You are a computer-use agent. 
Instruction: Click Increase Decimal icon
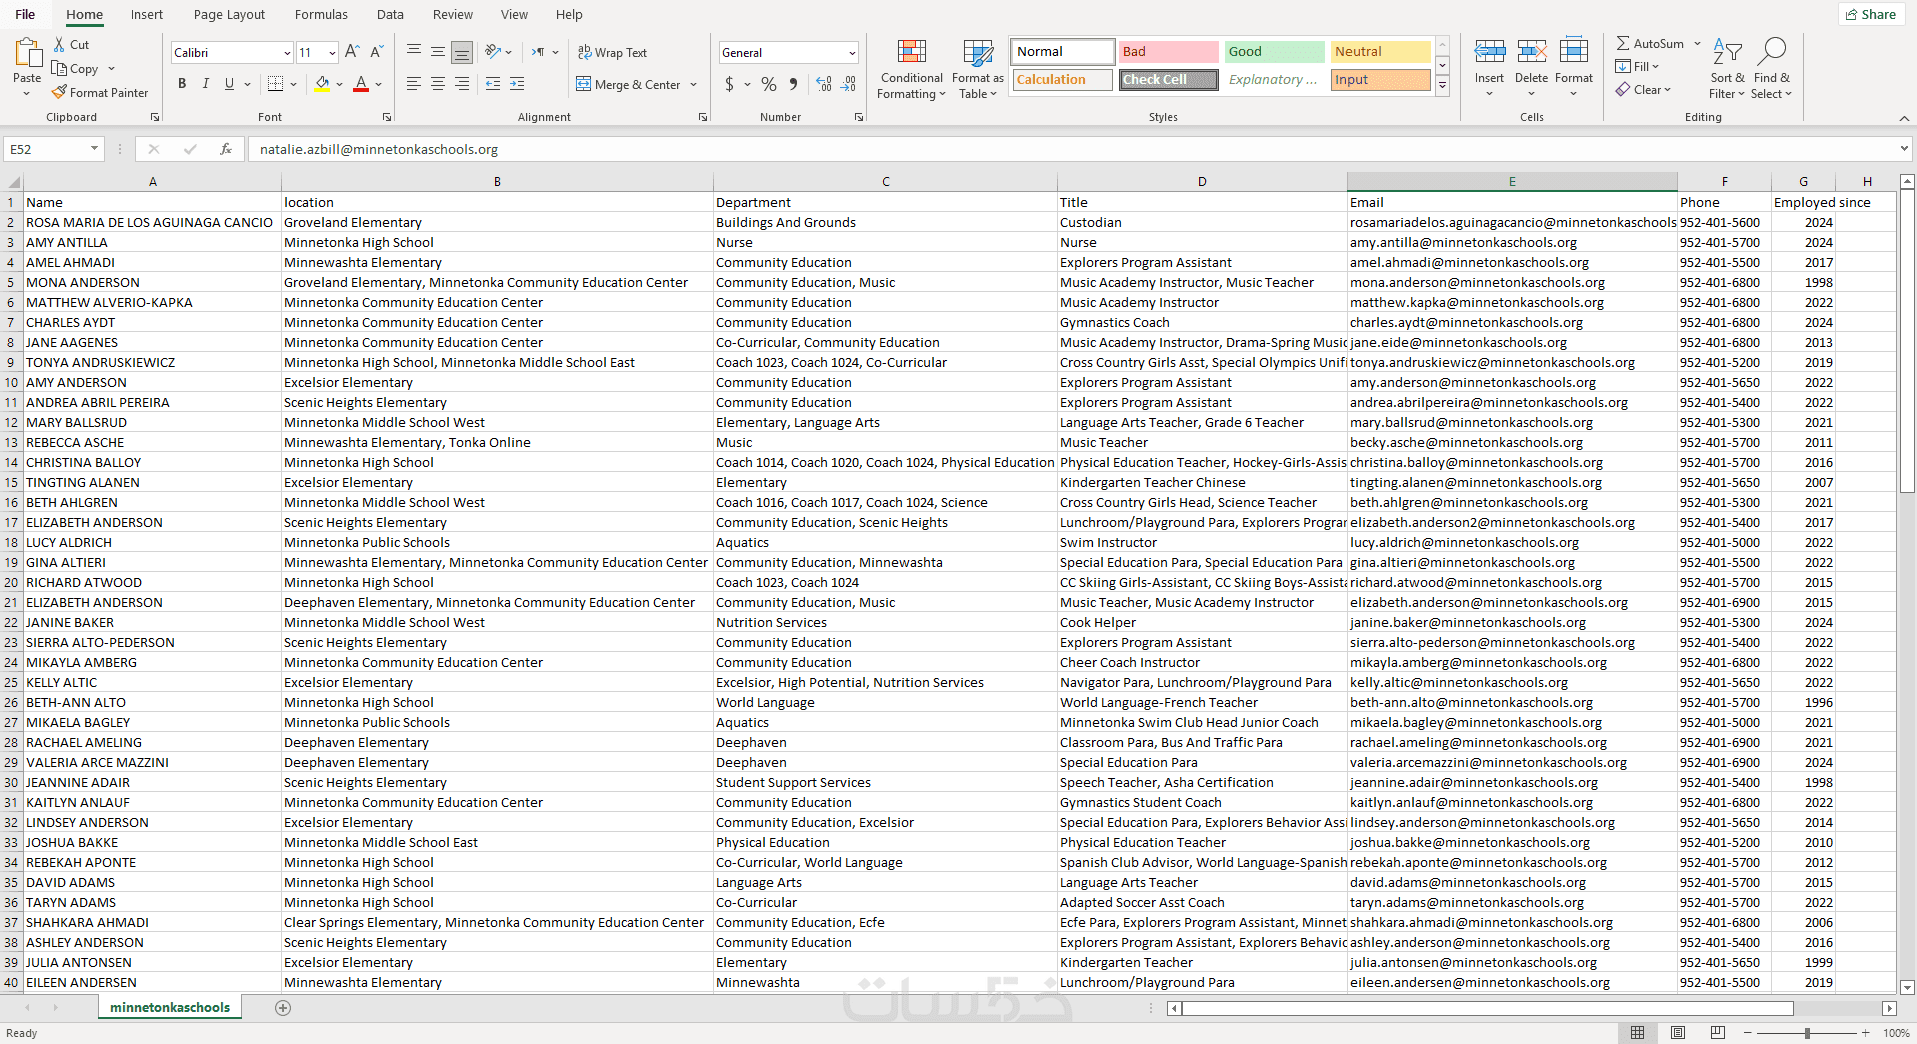824,84
